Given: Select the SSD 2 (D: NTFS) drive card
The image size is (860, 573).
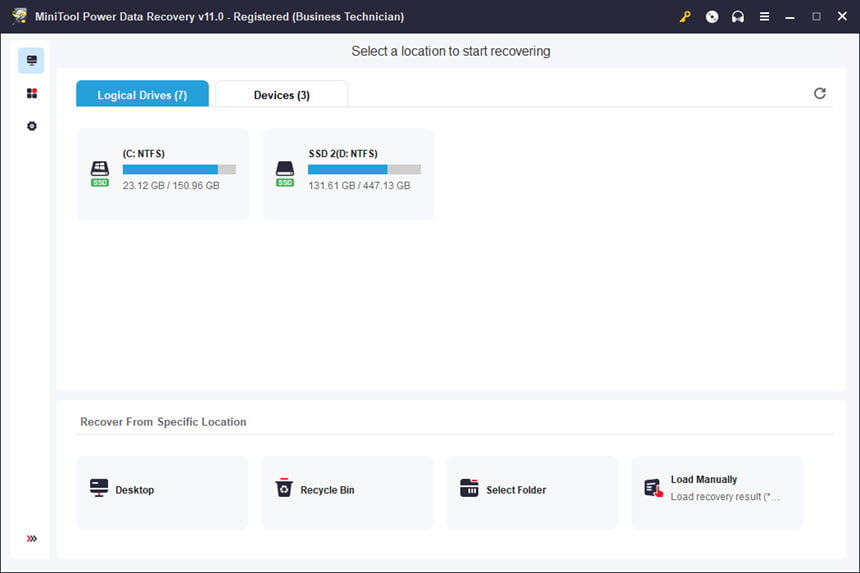Looking at the screenshot, I should (x=348, y=174).
